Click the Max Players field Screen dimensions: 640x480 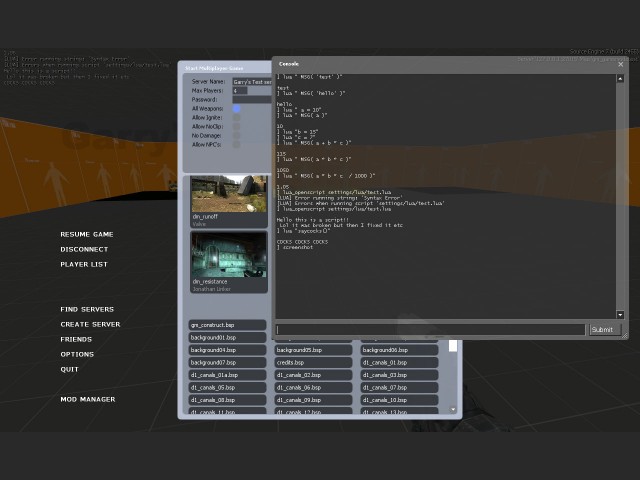click(240, 91)
